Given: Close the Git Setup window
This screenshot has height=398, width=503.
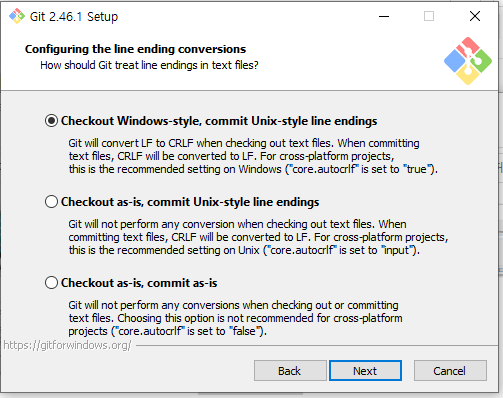Looking at the screenshot, I should (x=475, y=16).
